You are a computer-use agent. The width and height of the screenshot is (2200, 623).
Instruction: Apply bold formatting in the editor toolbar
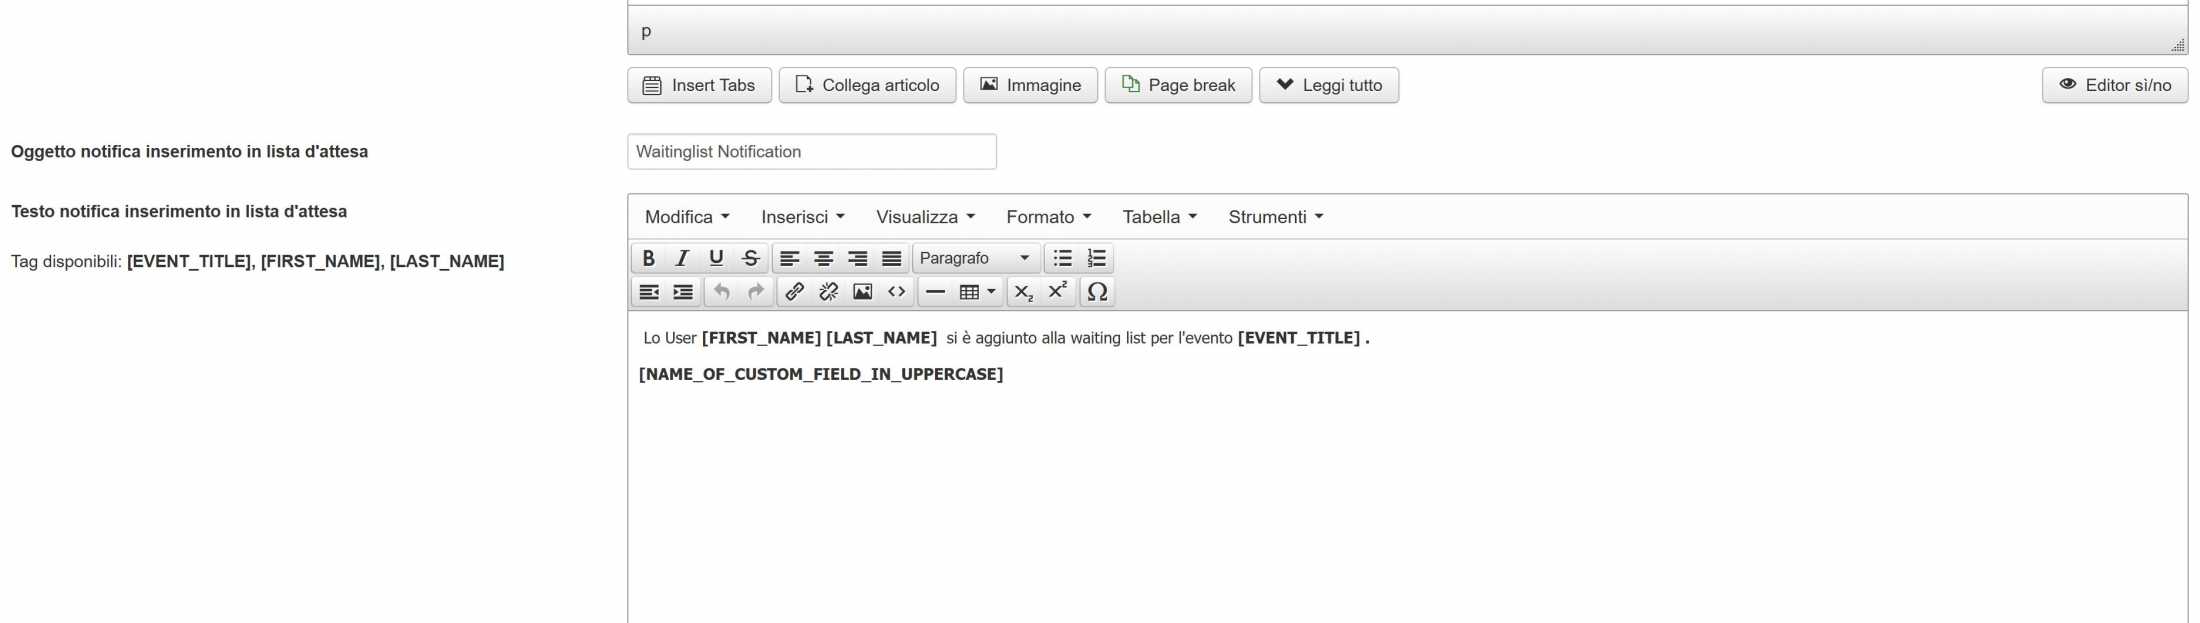(648, 258)
